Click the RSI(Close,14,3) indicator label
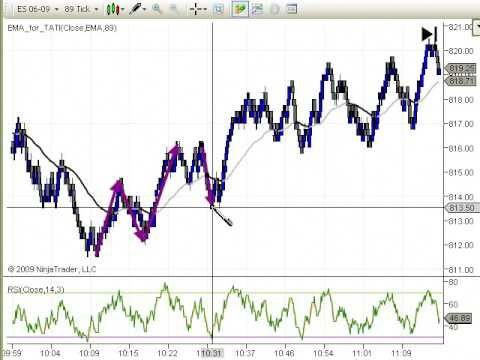This screenshot has width=480, height=360. (36, 290)
